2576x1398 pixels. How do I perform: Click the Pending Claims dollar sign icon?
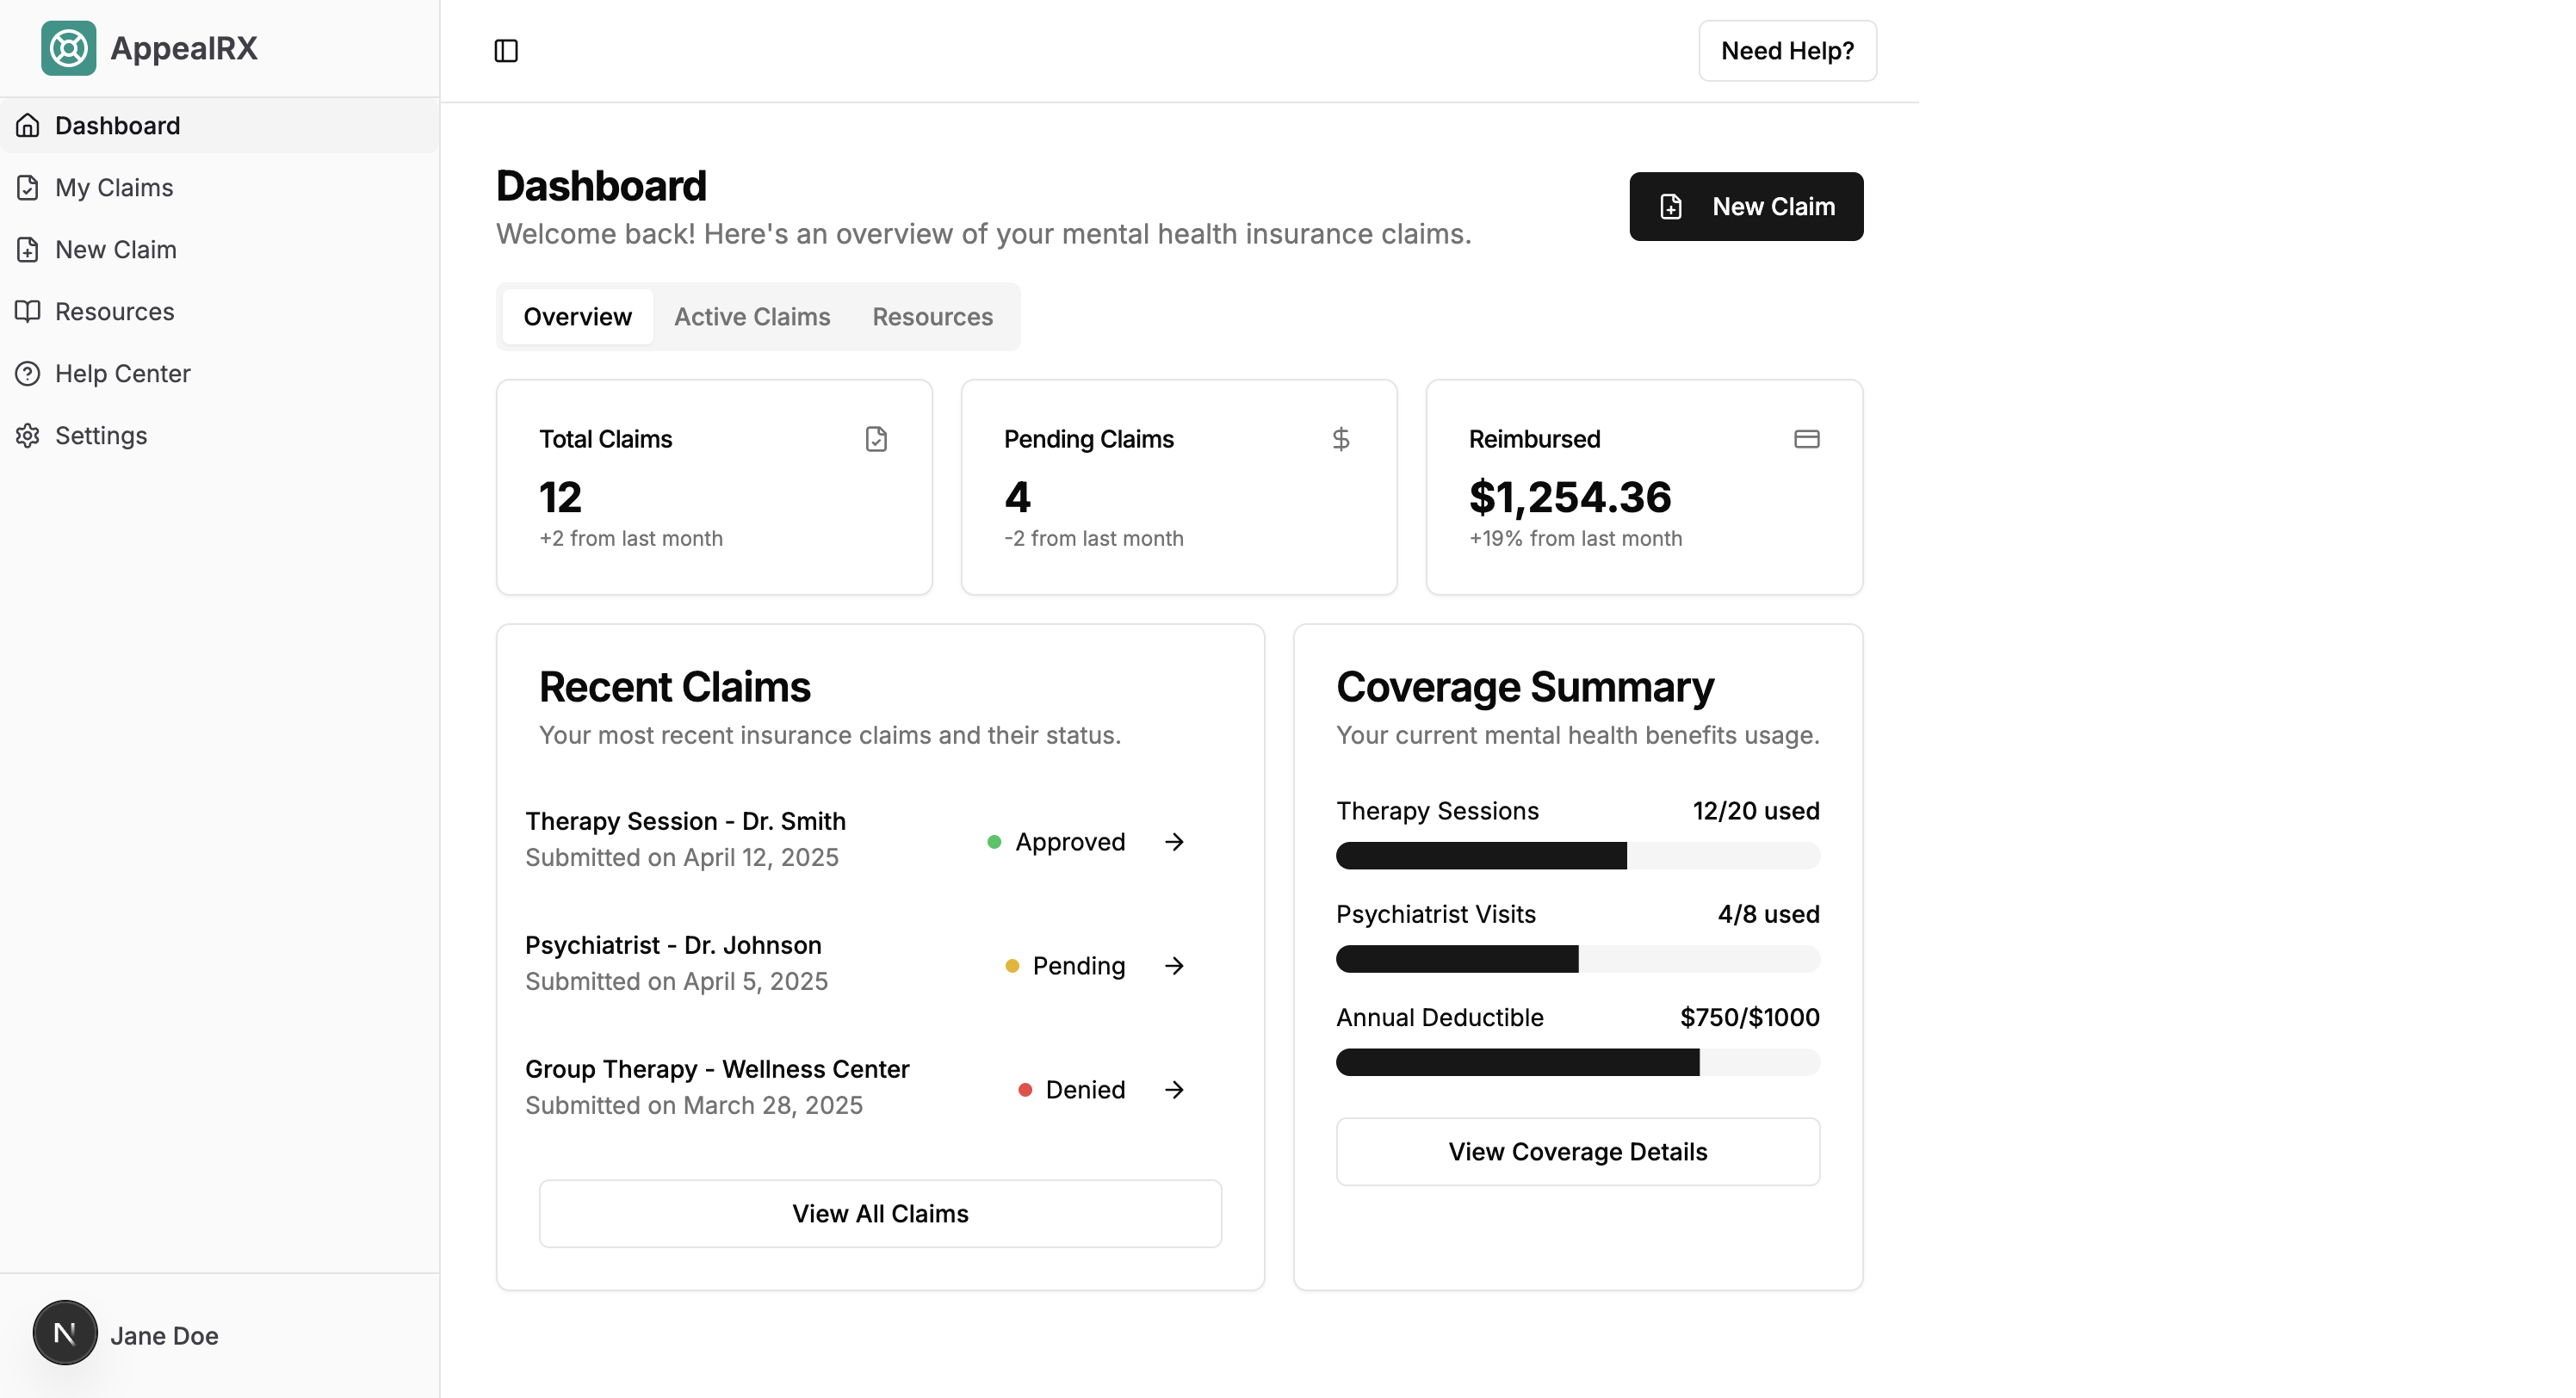coord(1340,439)
